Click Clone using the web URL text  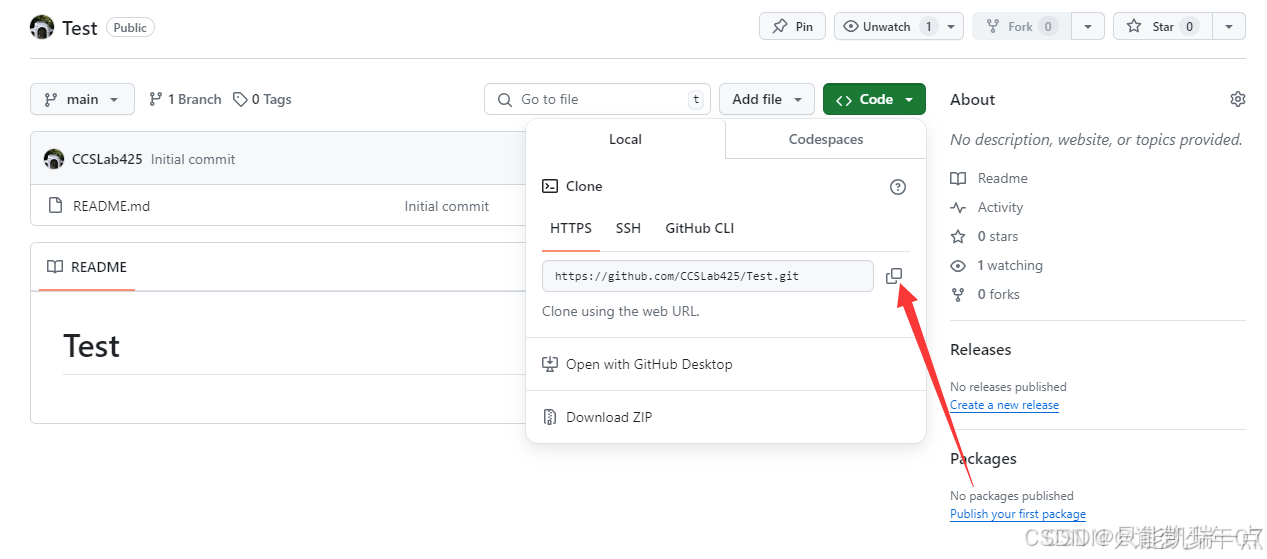click(x=620, y=311)
